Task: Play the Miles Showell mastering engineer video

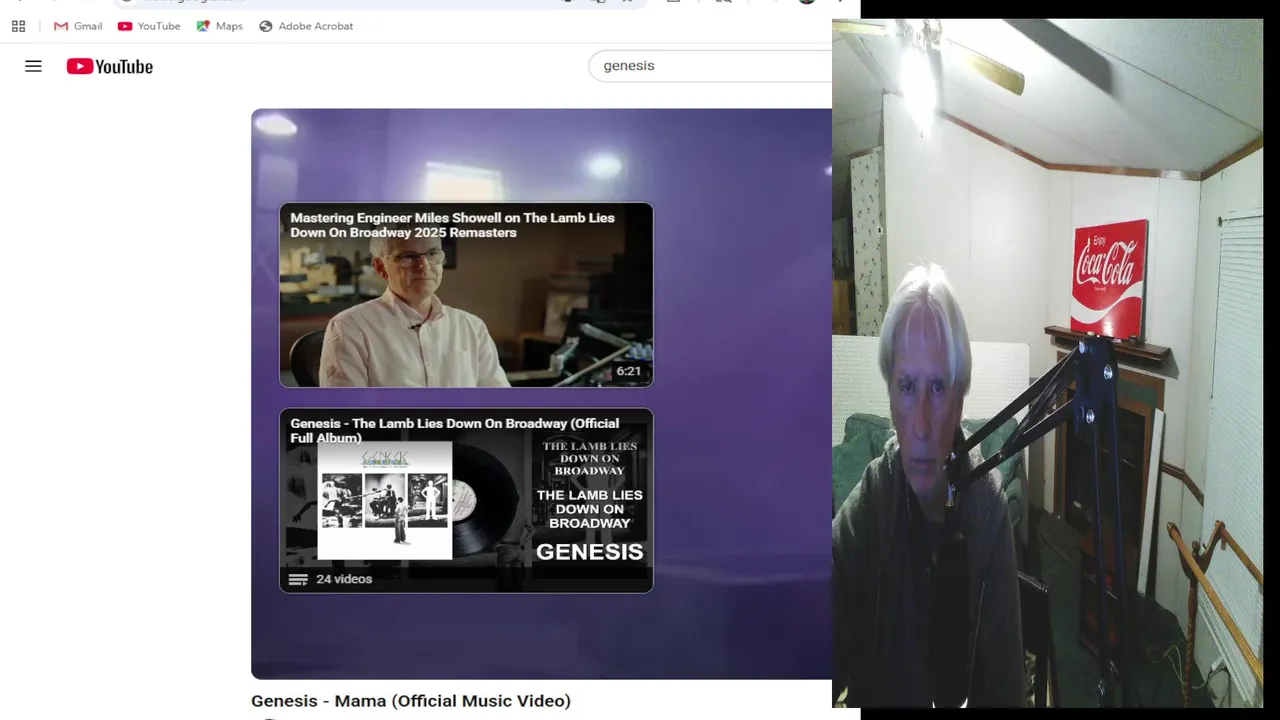Action: point(466,295)
